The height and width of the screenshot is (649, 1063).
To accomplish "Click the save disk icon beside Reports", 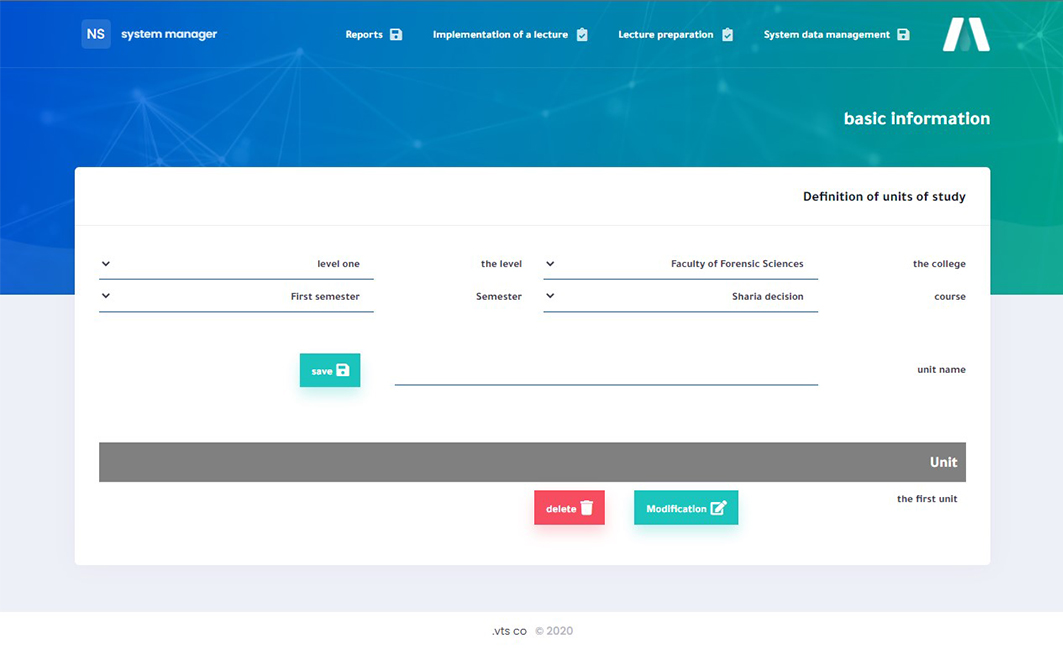I will (x=396, y=35).
